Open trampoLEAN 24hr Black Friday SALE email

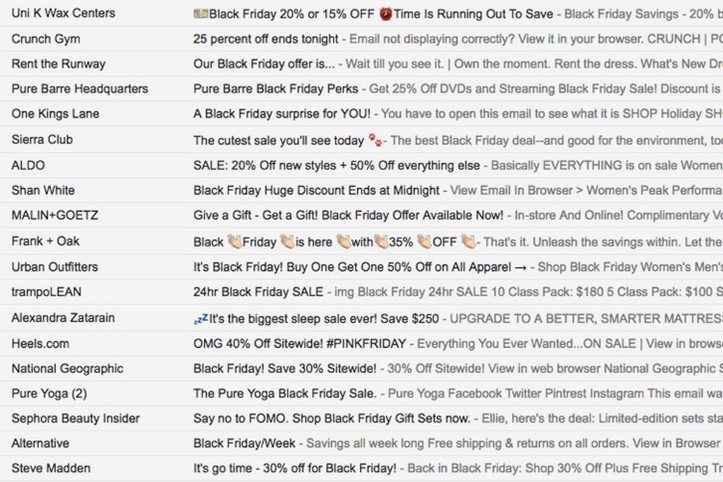362,292
